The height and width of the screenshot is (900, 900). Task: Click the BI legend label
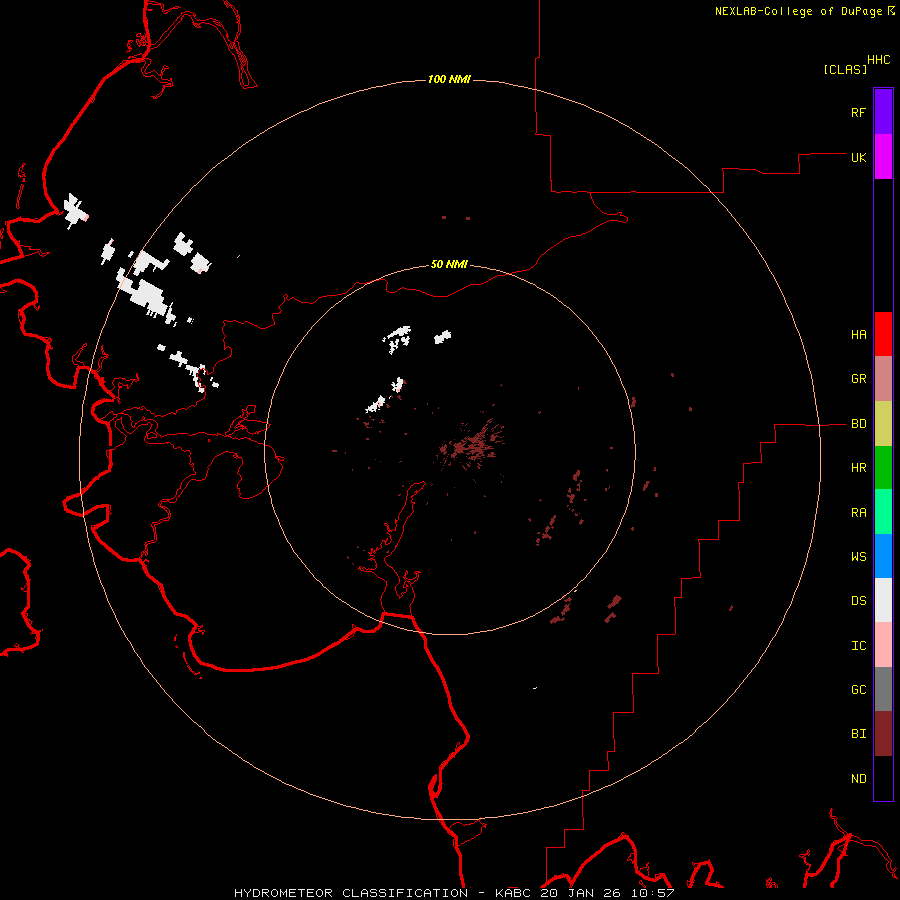point(858,734)
